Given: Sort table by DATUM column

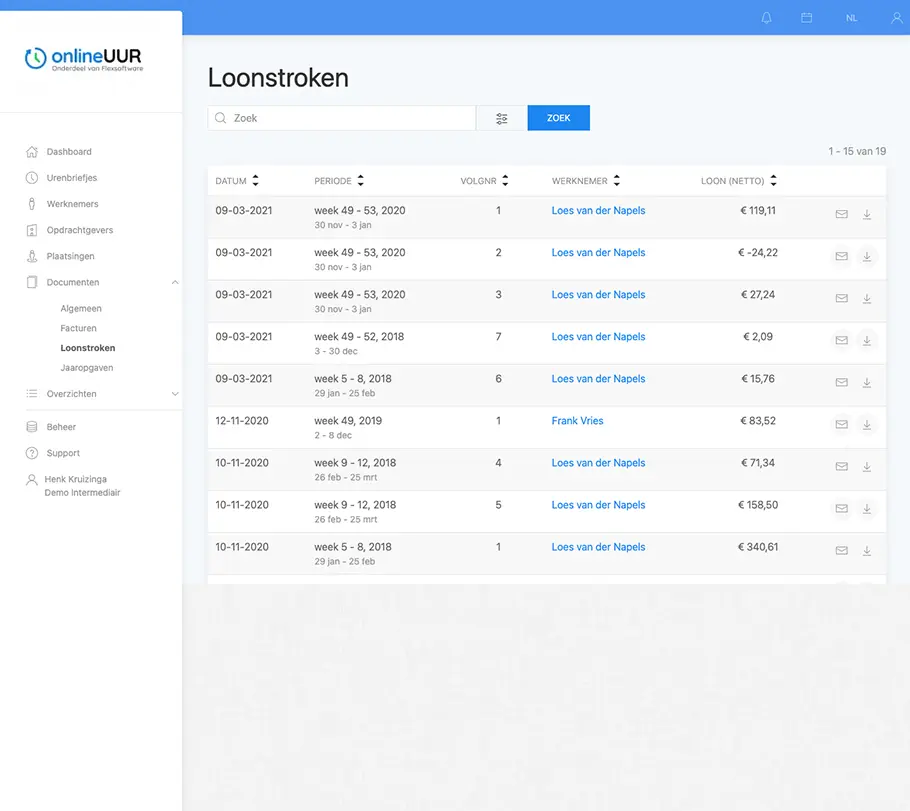Looking at the screenshot, I should click(x=237, y=181).
